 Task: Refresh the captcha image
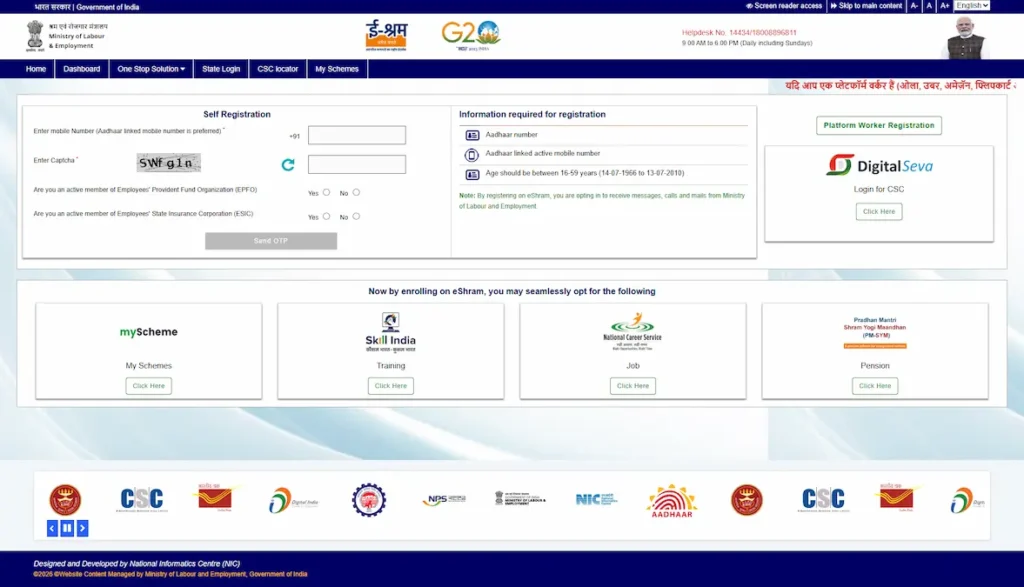(288, 165)
